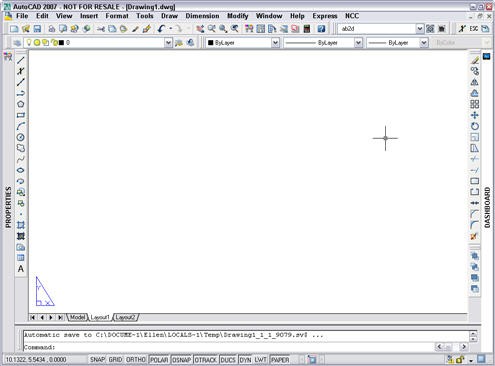Open the layer selection dropdown
The height and width of the screenshot is (366, 495).
[x=168, y=43]
